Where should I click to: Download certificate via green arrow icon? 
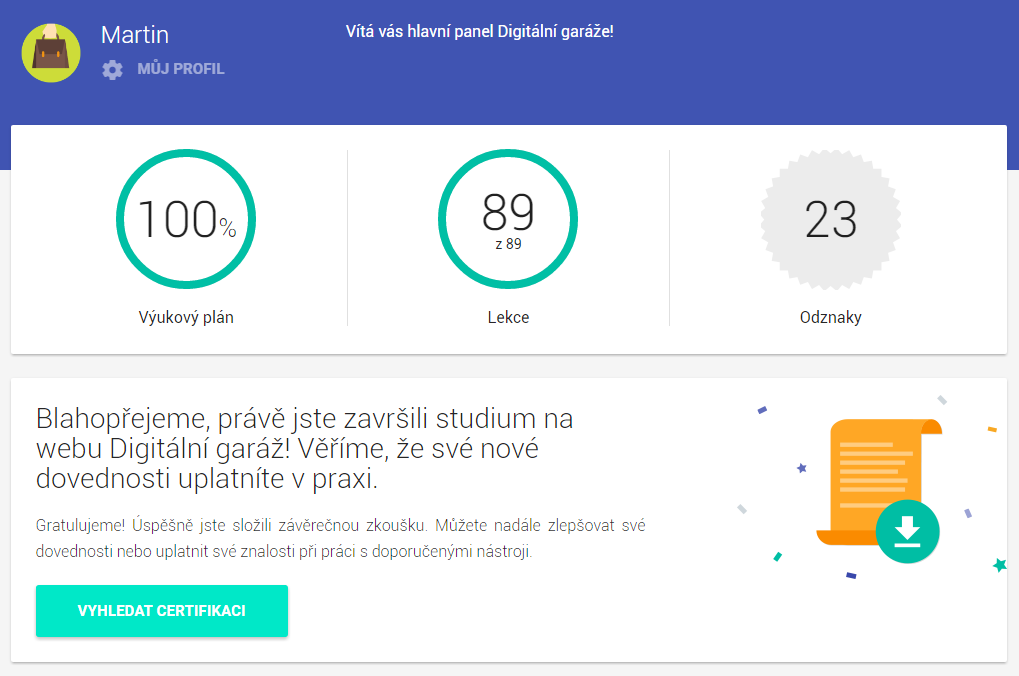point(907,531)
